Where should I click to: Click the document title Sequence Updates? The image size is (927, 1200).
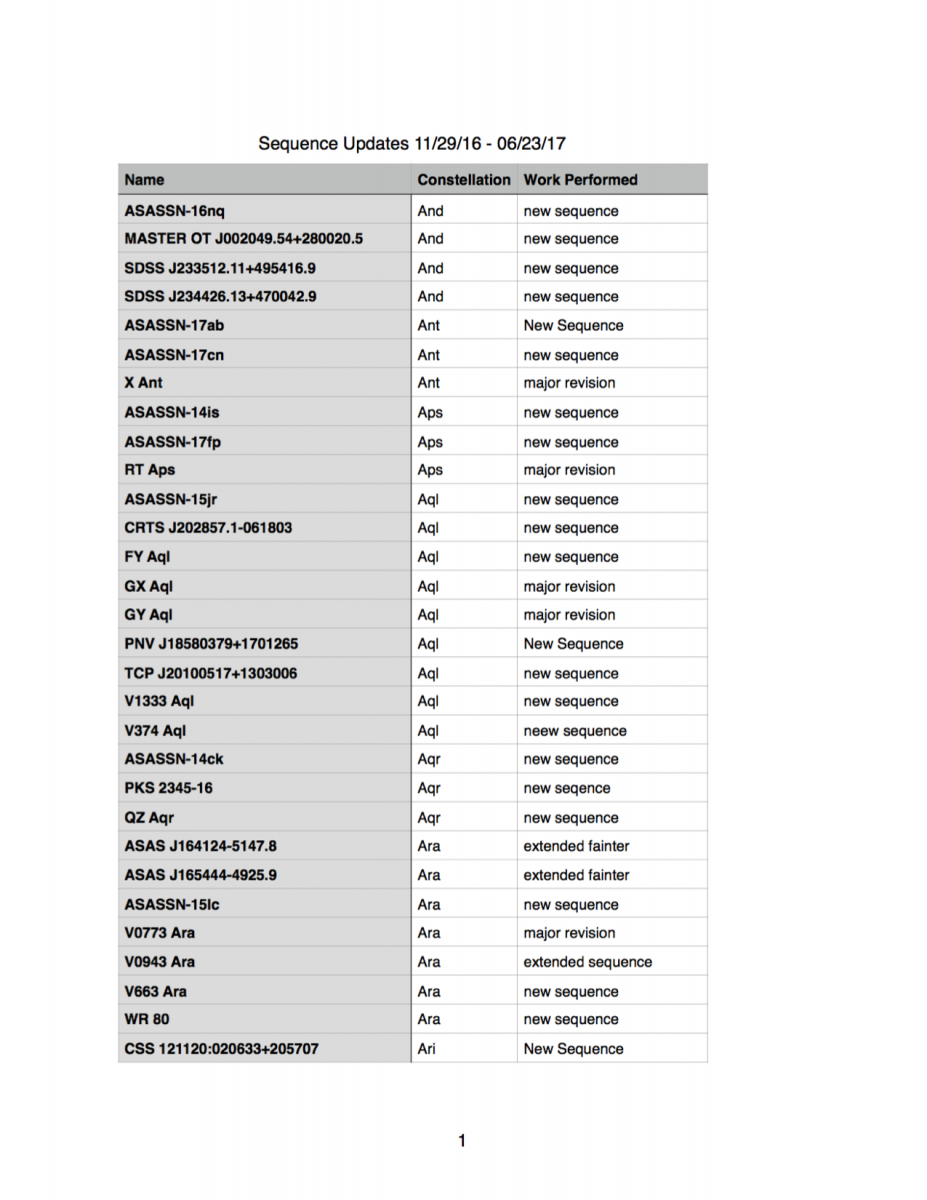(413, 144)
